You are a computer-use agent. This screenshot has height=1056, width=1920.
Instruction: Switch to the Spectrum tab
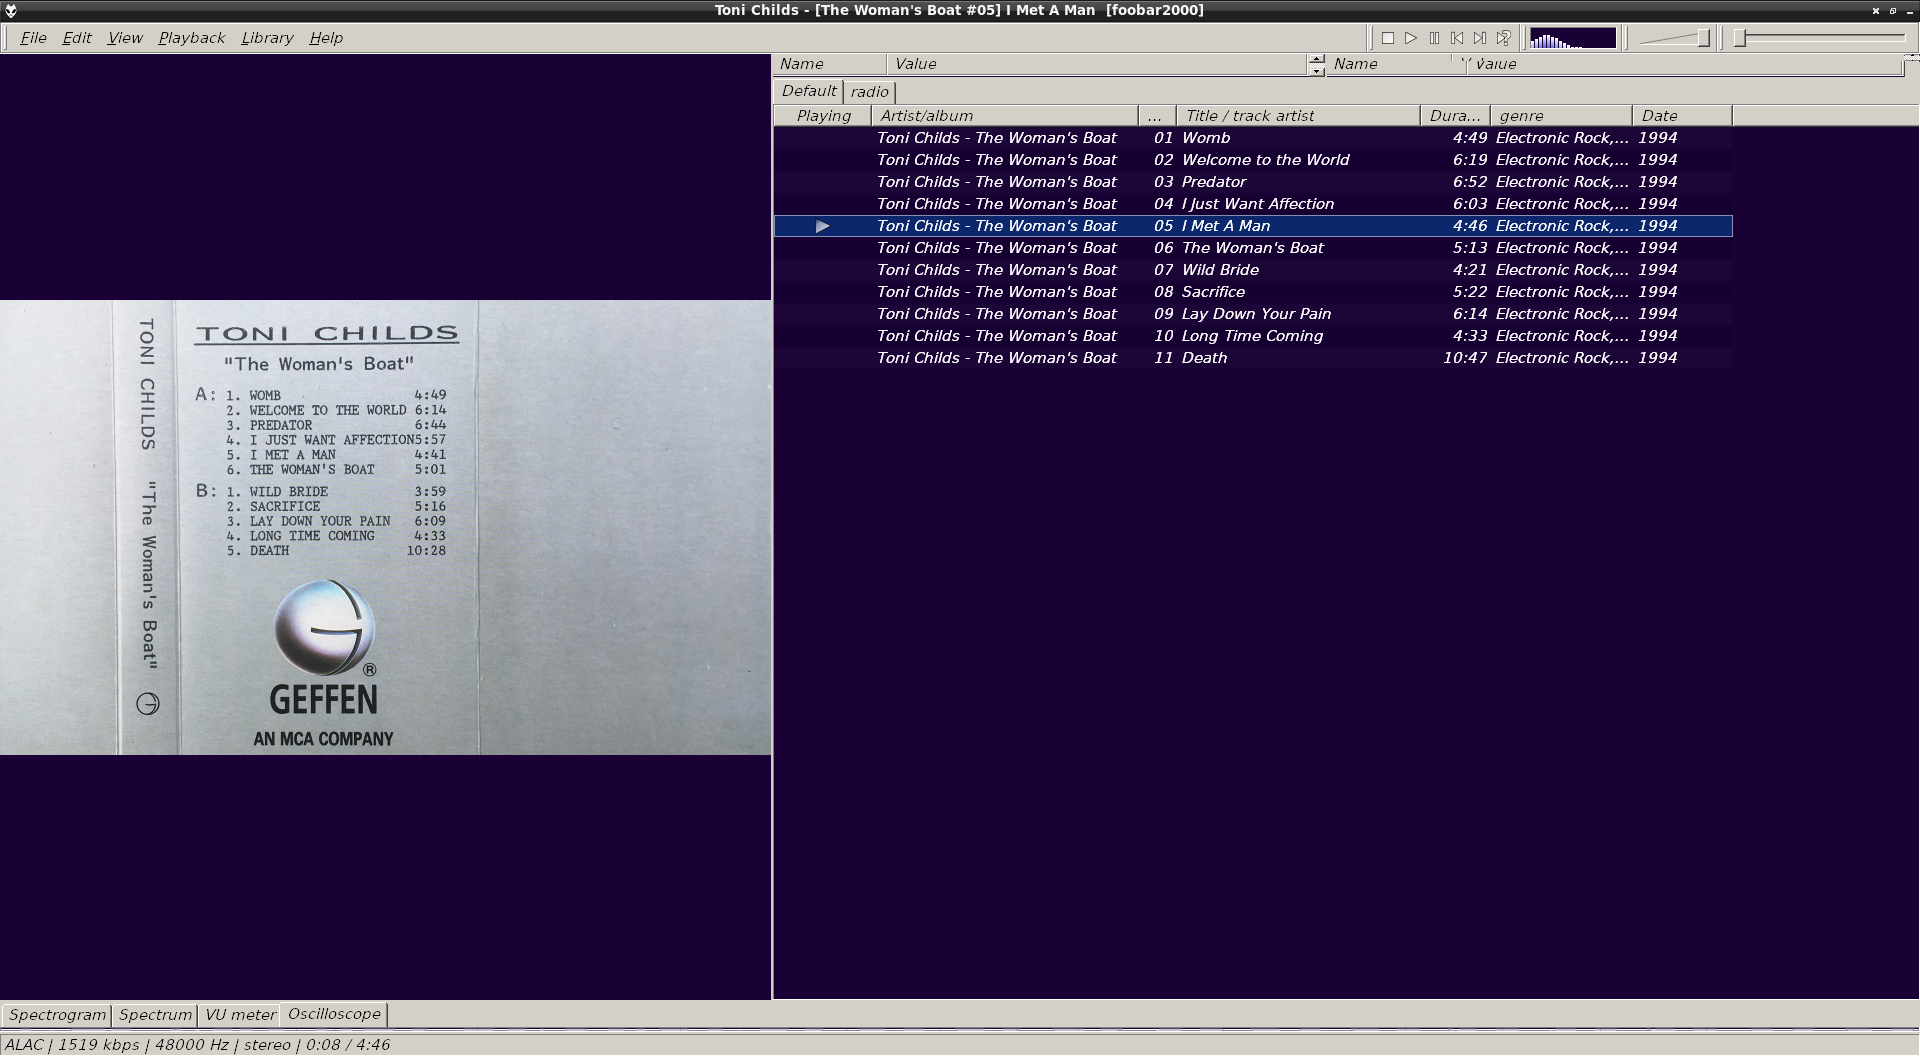point(155,1015)
